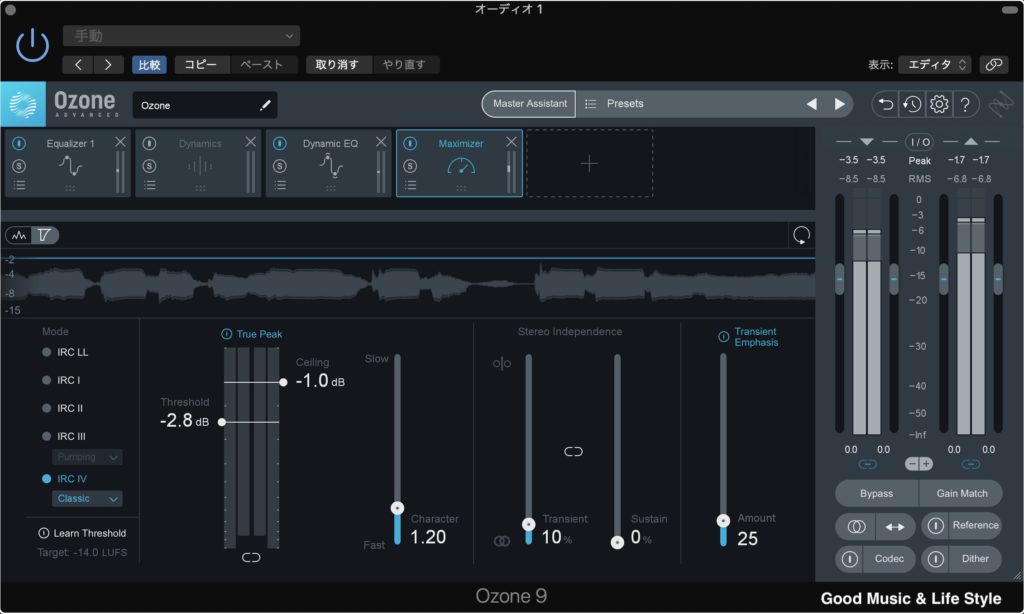This screenshot has height=614, width=1024.
Task: Select IRC II mode
Action: point(63,408)
